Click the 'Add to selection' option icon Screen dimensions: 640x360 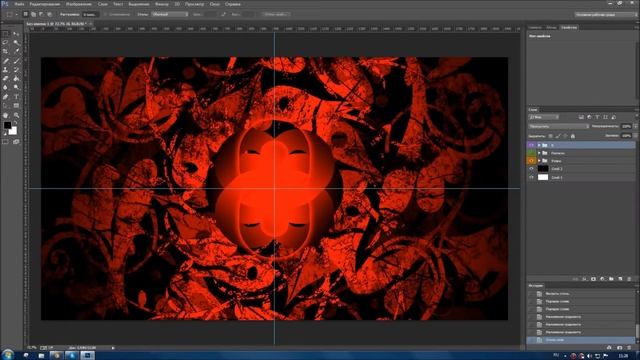[x=33, y=14]
